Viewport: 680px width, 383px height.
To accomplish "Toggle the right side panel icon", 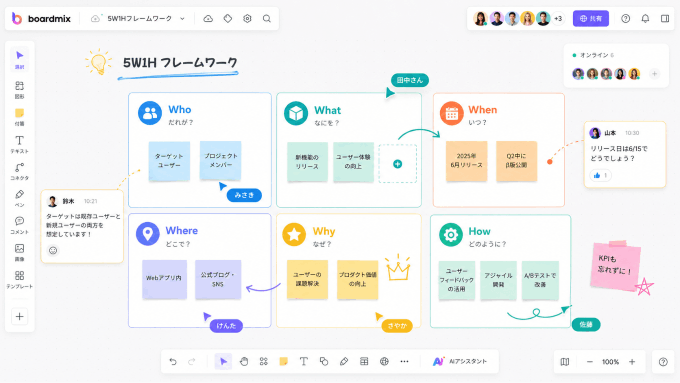I will click(x=665, y=19).
